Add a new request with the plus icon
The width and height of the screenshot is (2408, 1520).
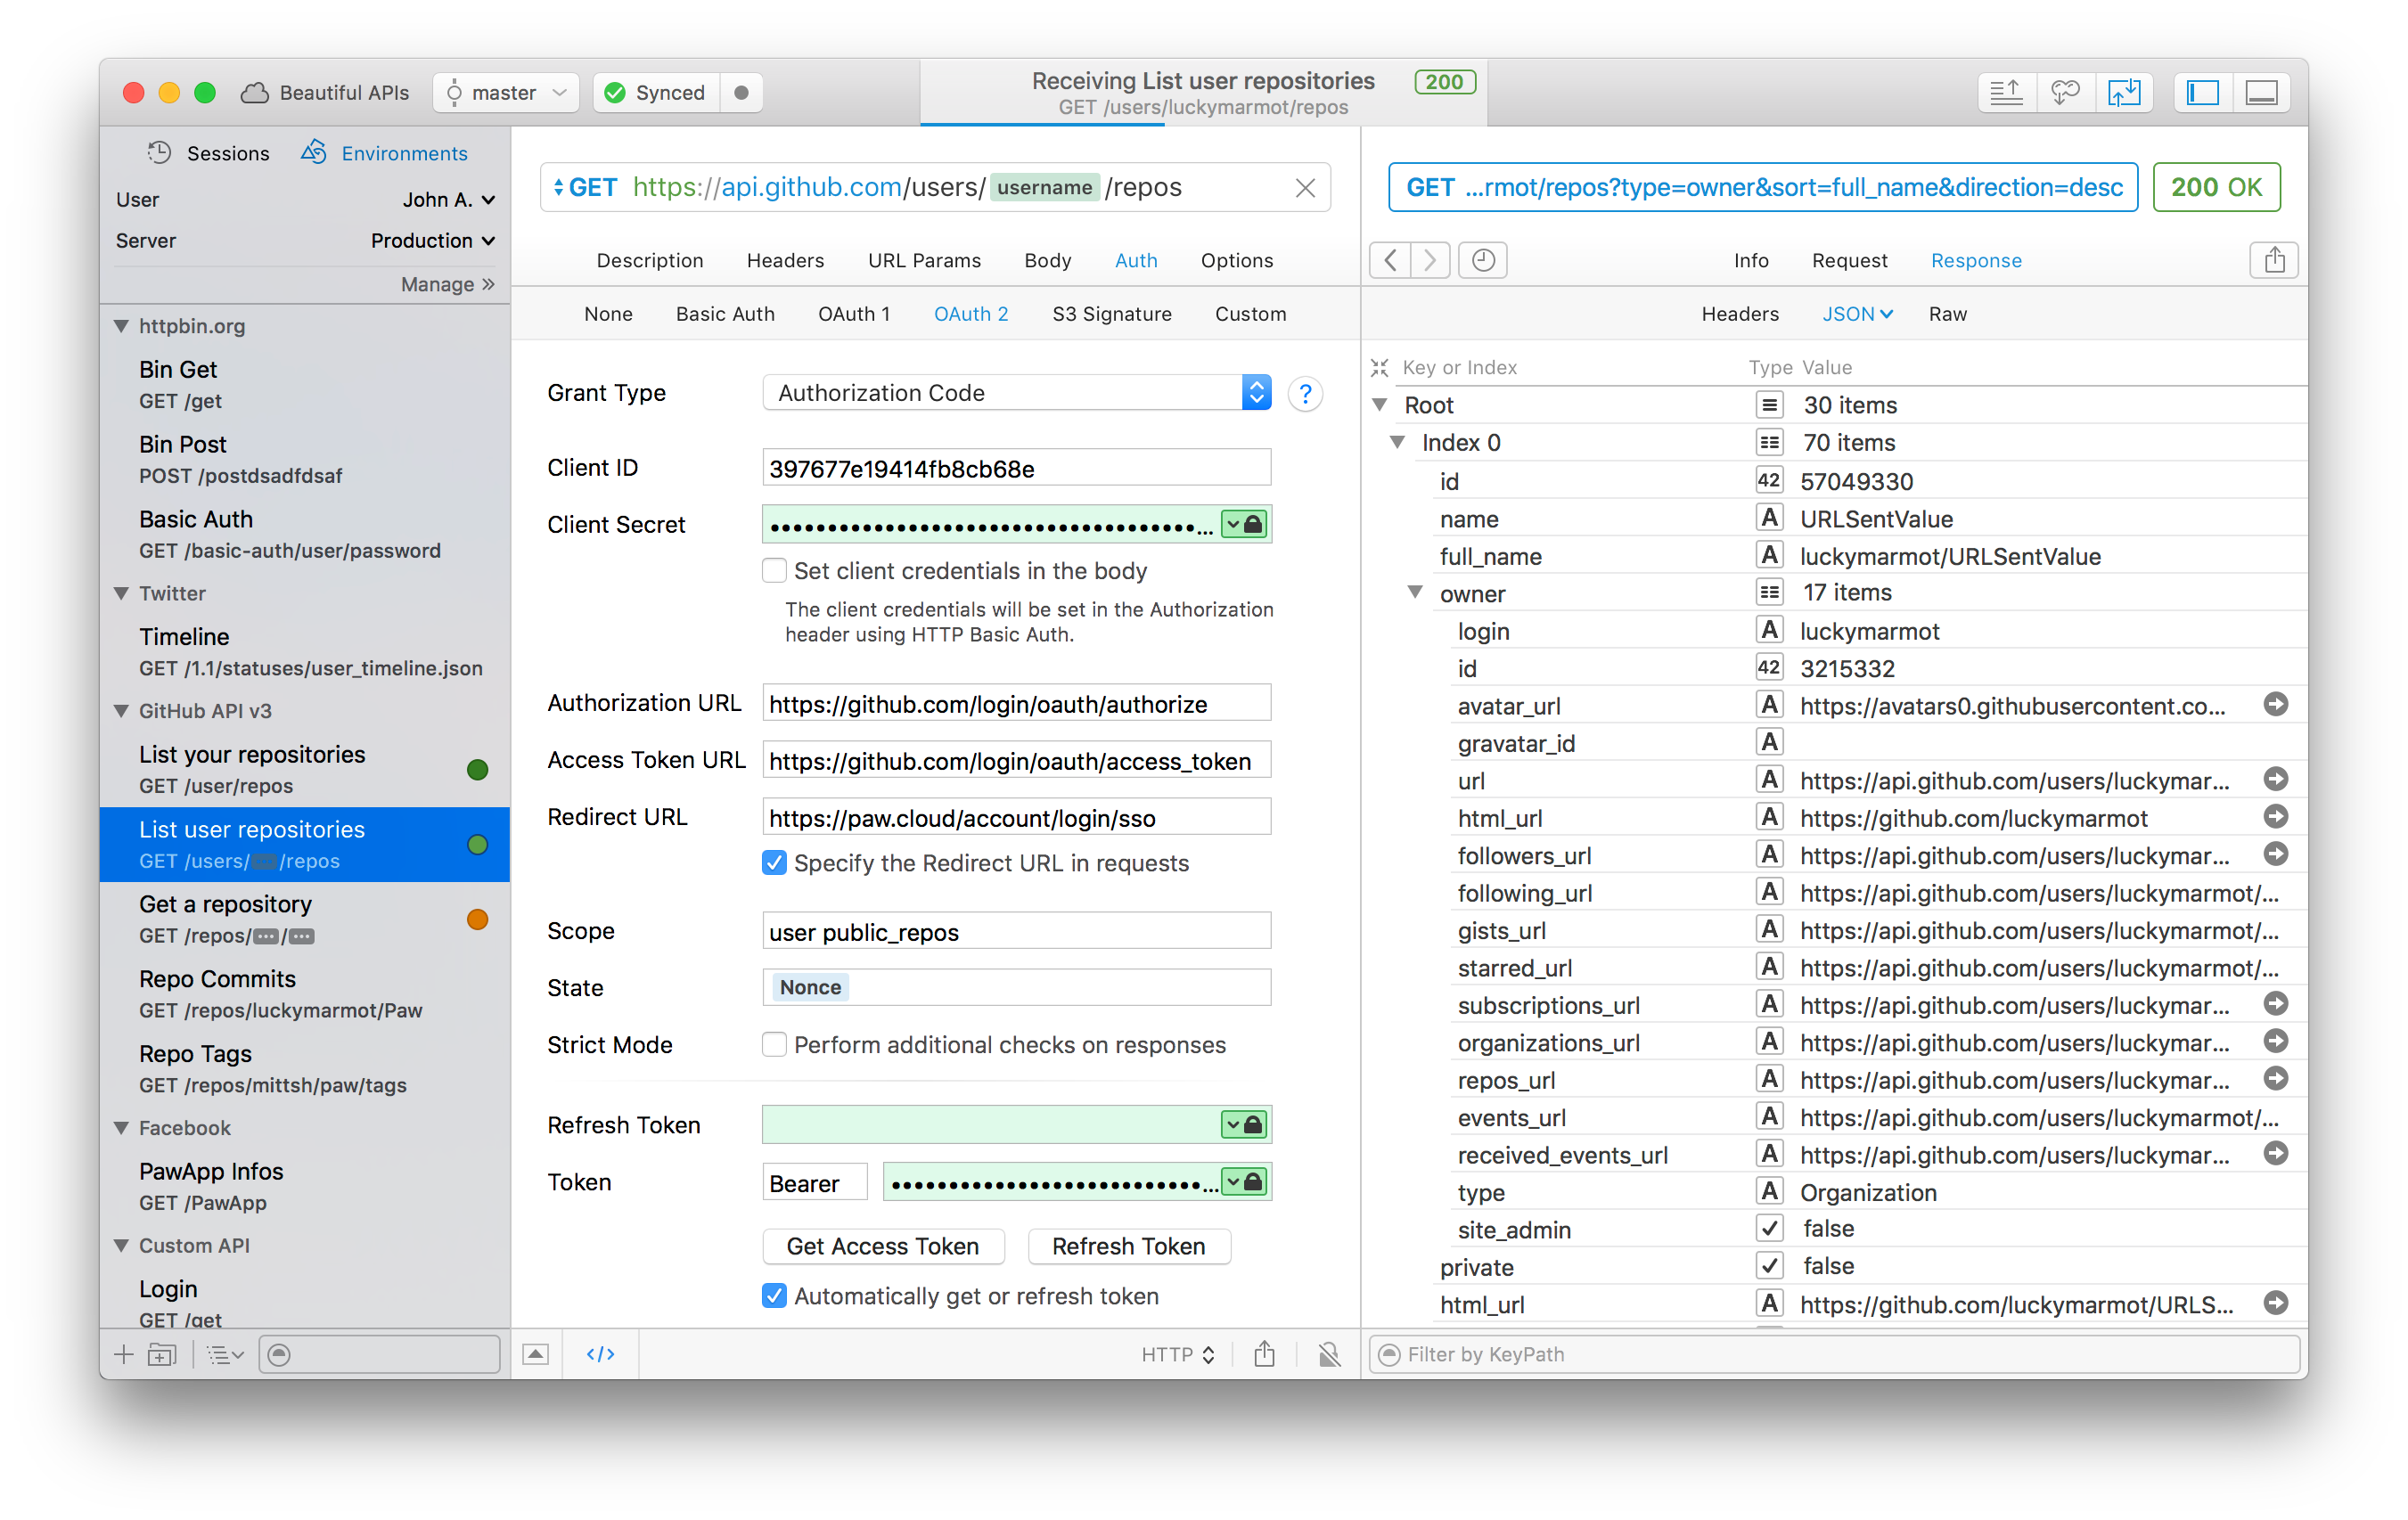click(x=123, y=1354)
